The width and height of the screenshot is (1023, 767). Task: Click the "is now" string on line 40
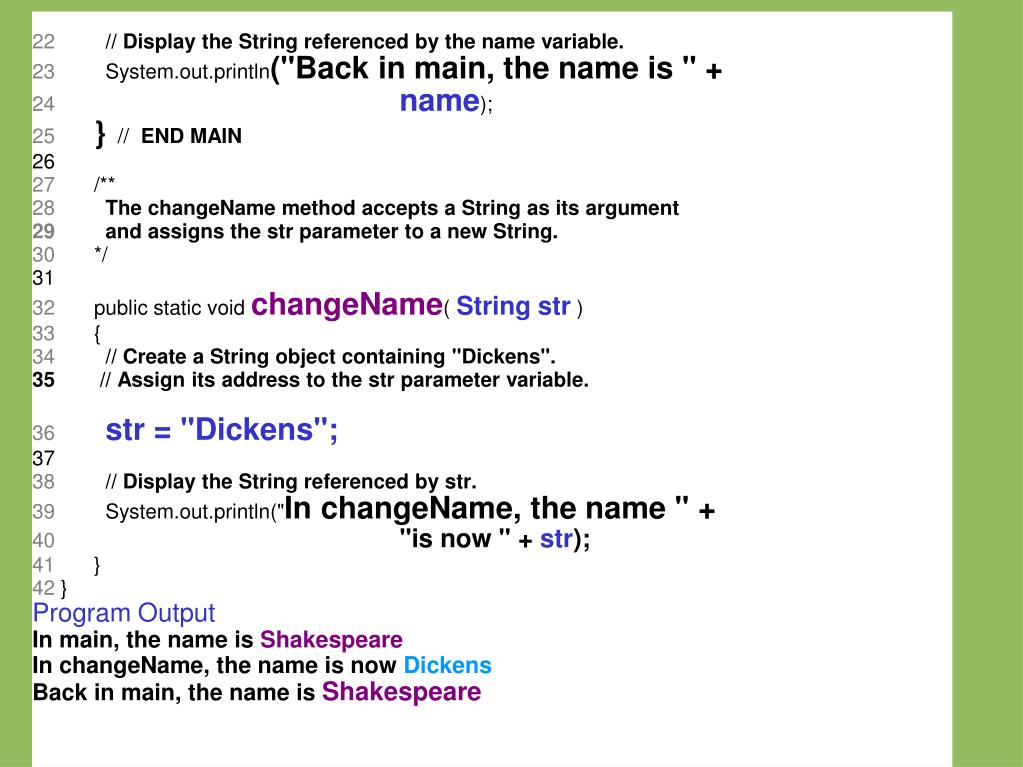tap(455, 539)
